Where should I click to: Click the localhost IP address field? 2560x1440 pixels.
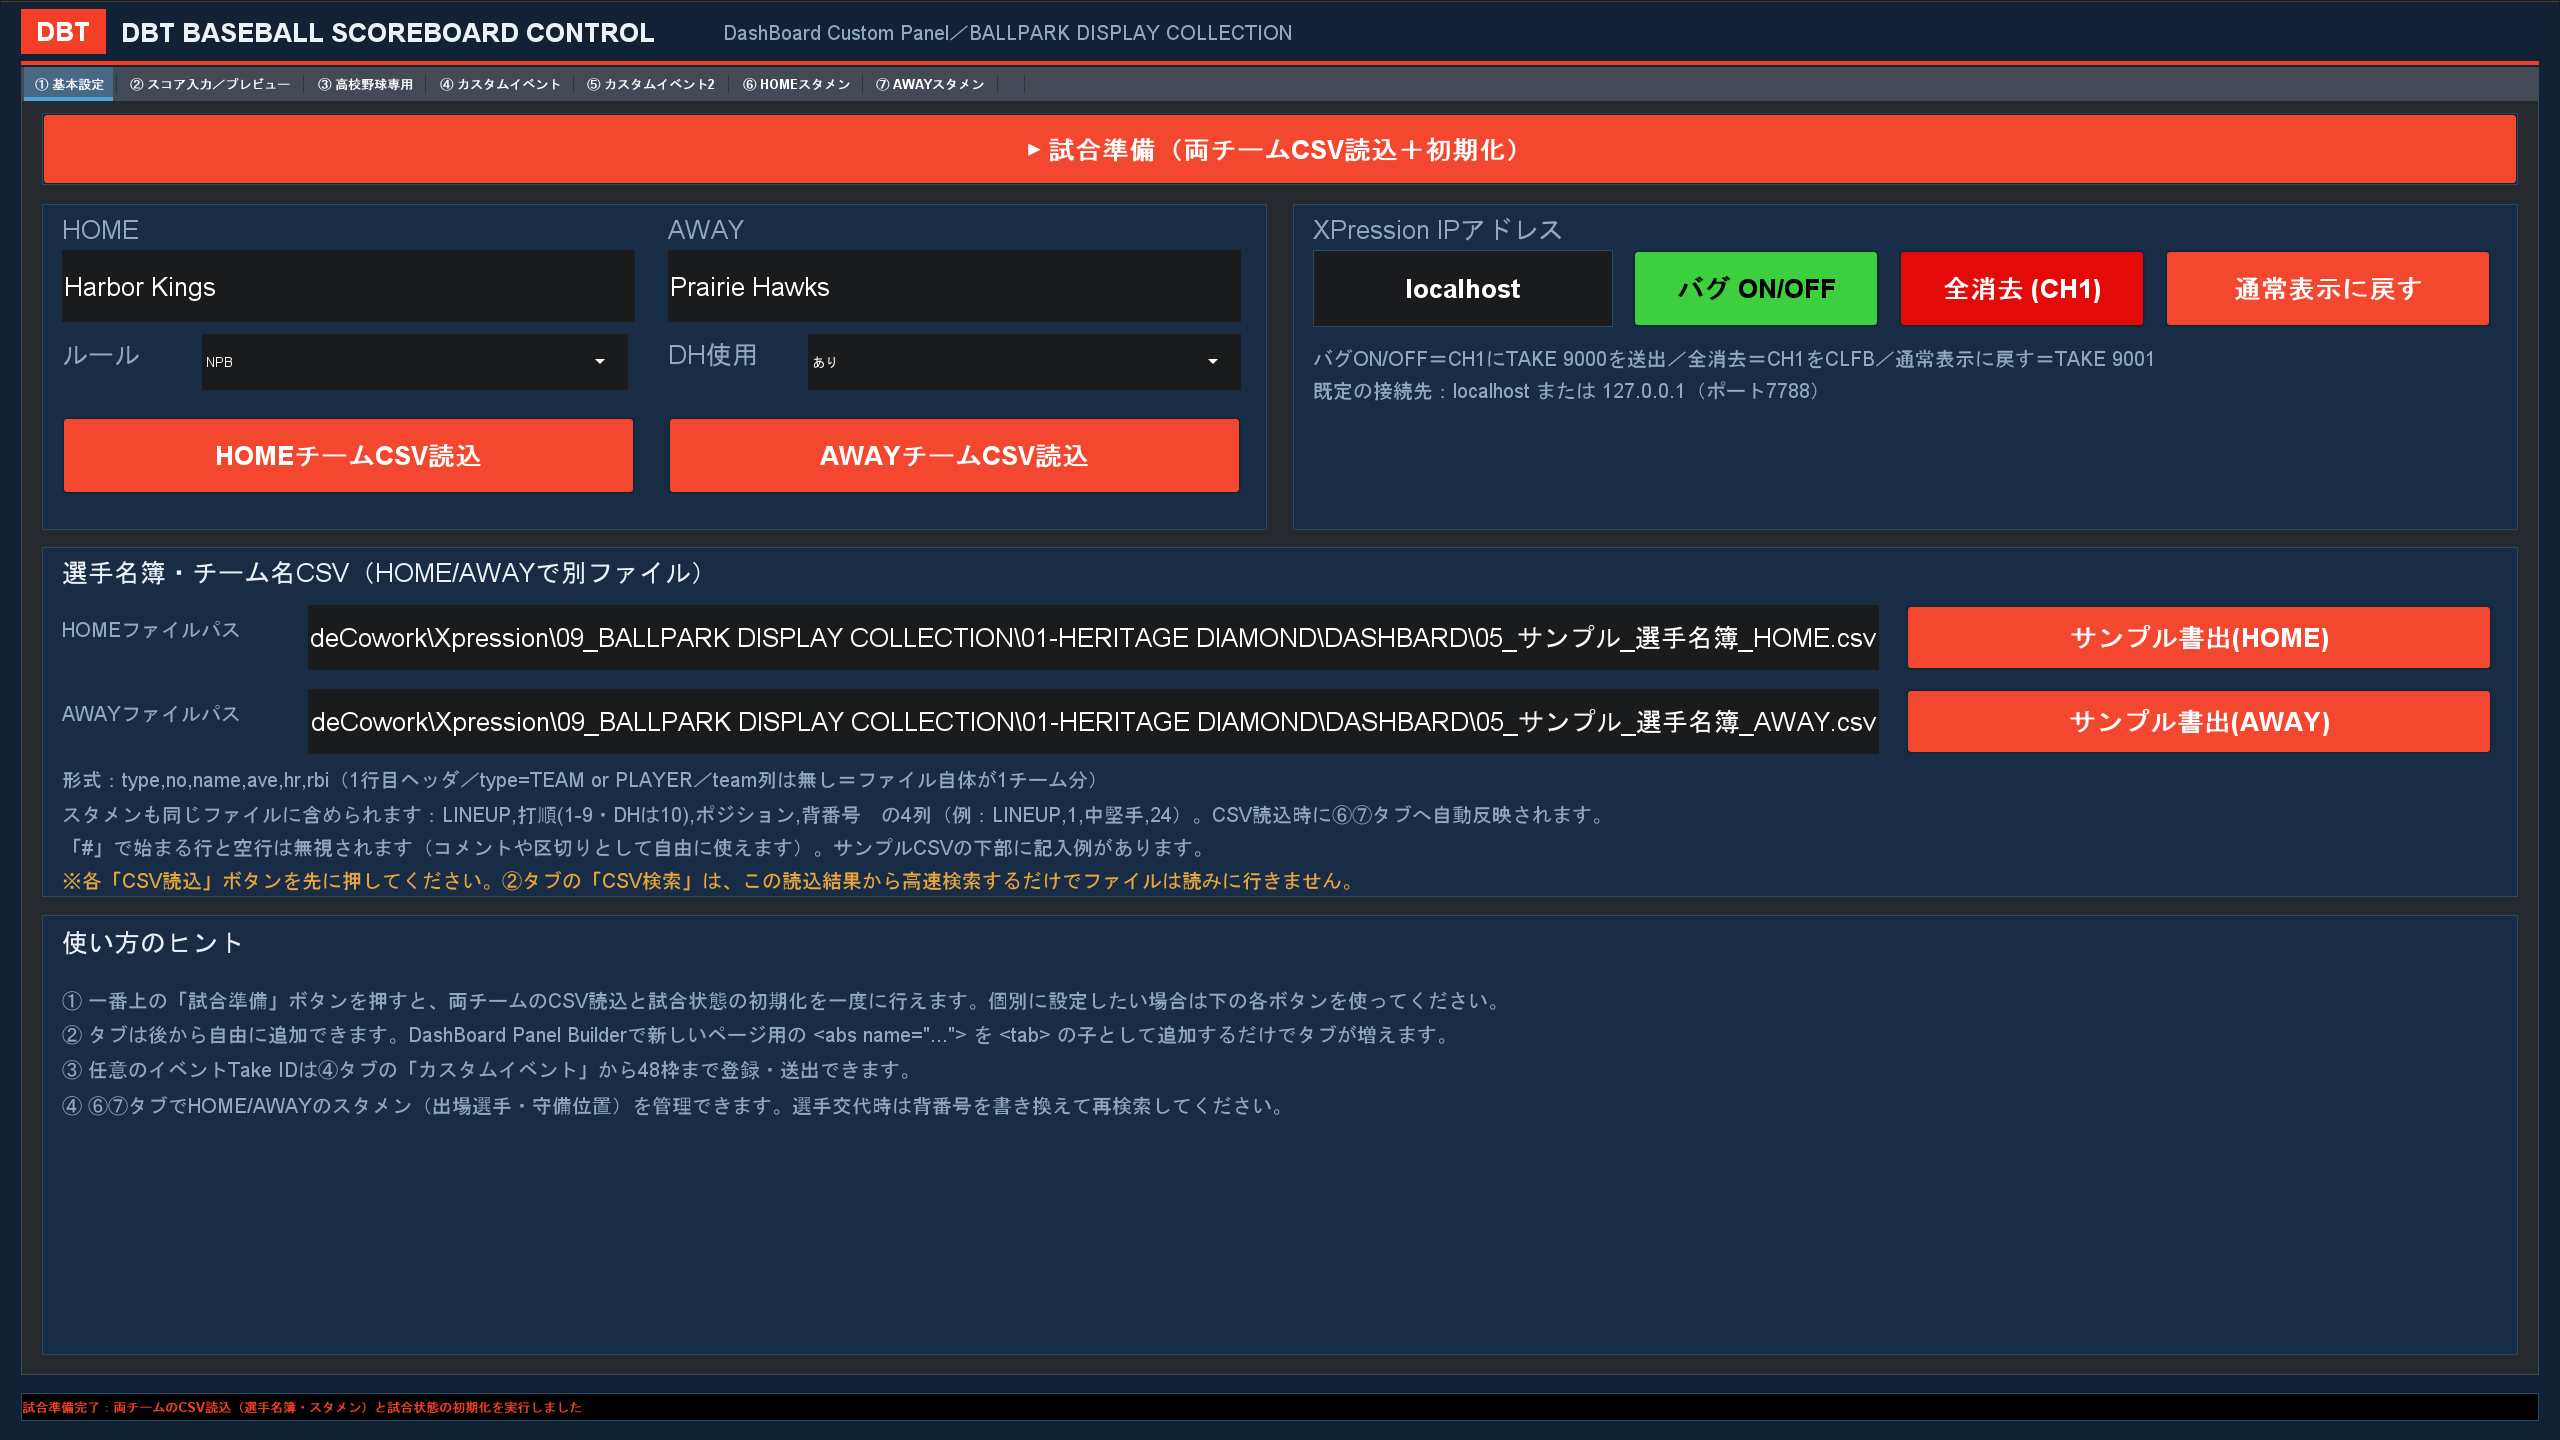tap(1462, 289)
